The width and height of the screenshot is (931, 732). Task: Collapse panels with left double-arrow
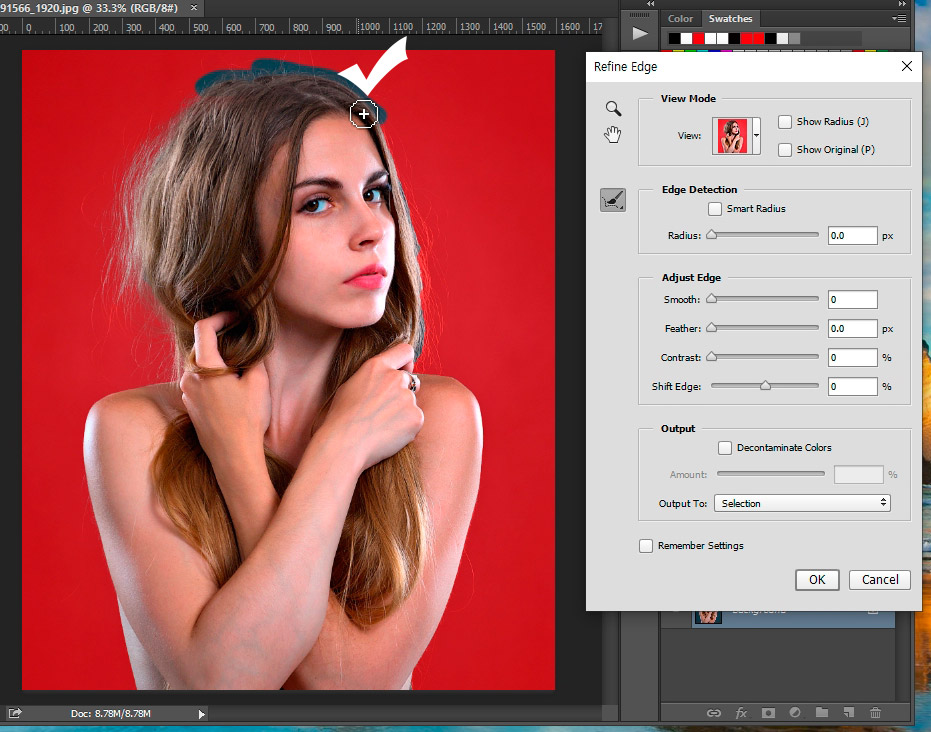tap(651, 4)
